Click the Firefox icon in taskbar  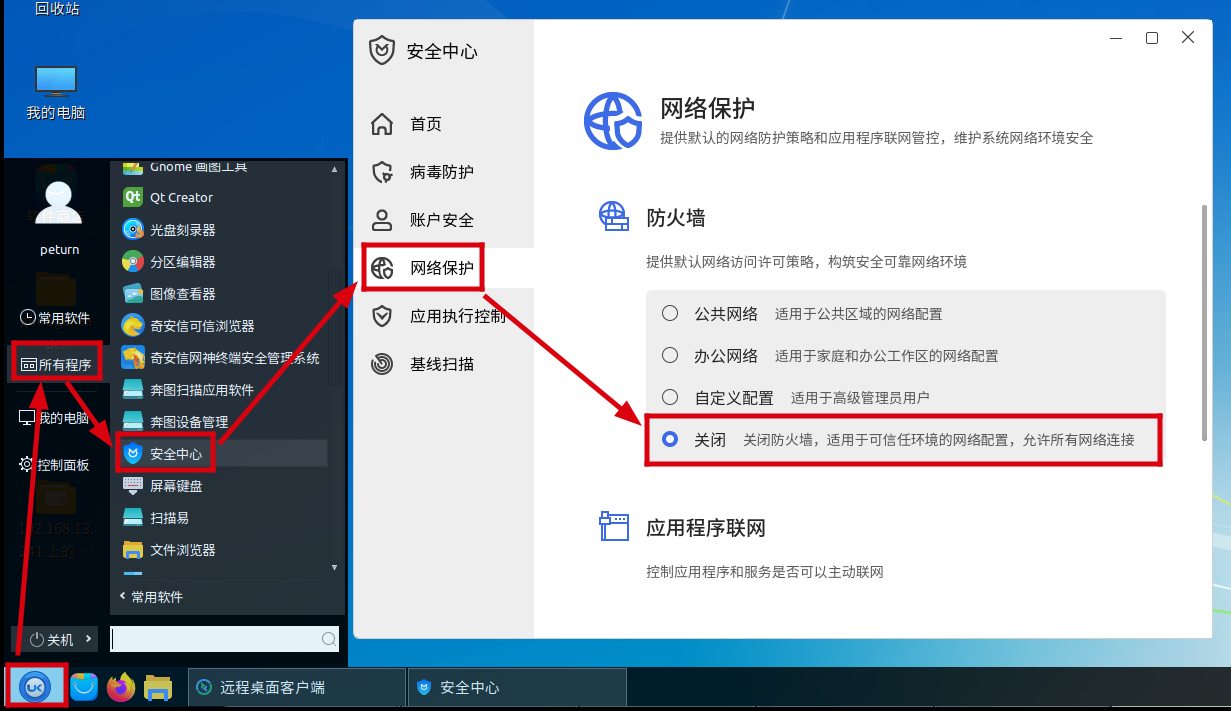click(x=121, y=687)
